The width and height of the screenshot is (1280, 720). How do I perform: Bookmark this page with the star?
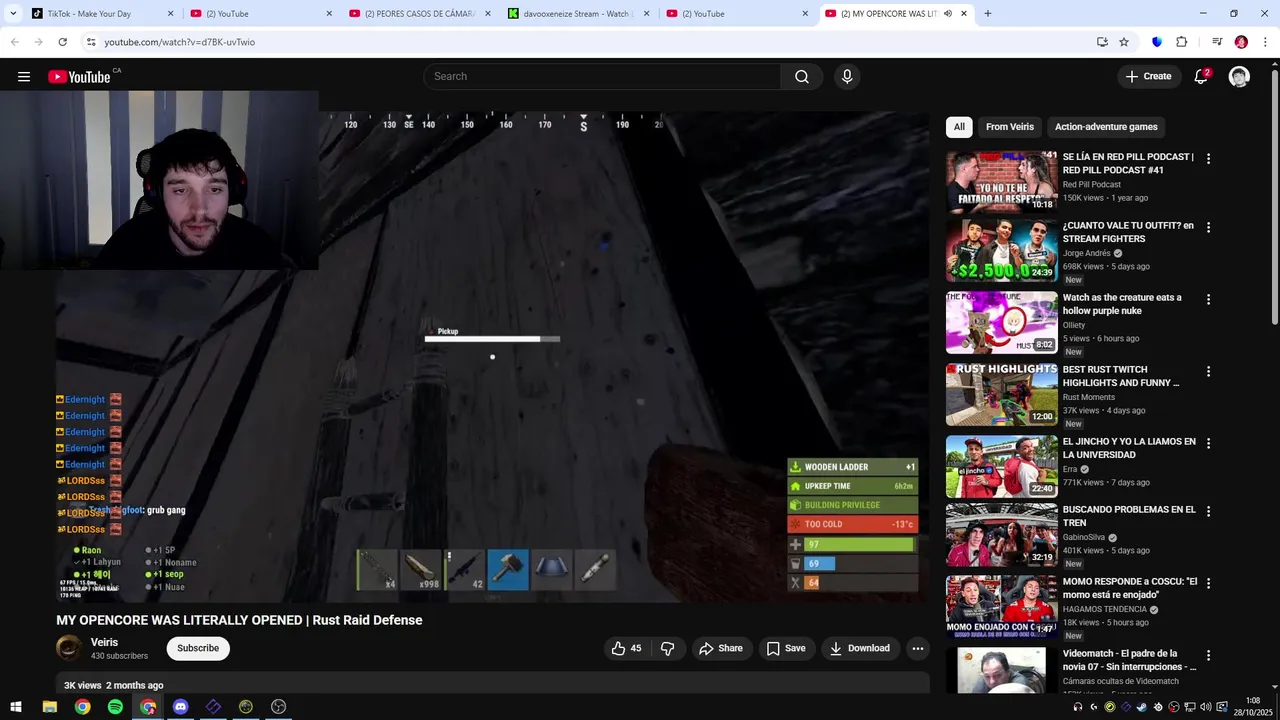tap(1124, 42)
